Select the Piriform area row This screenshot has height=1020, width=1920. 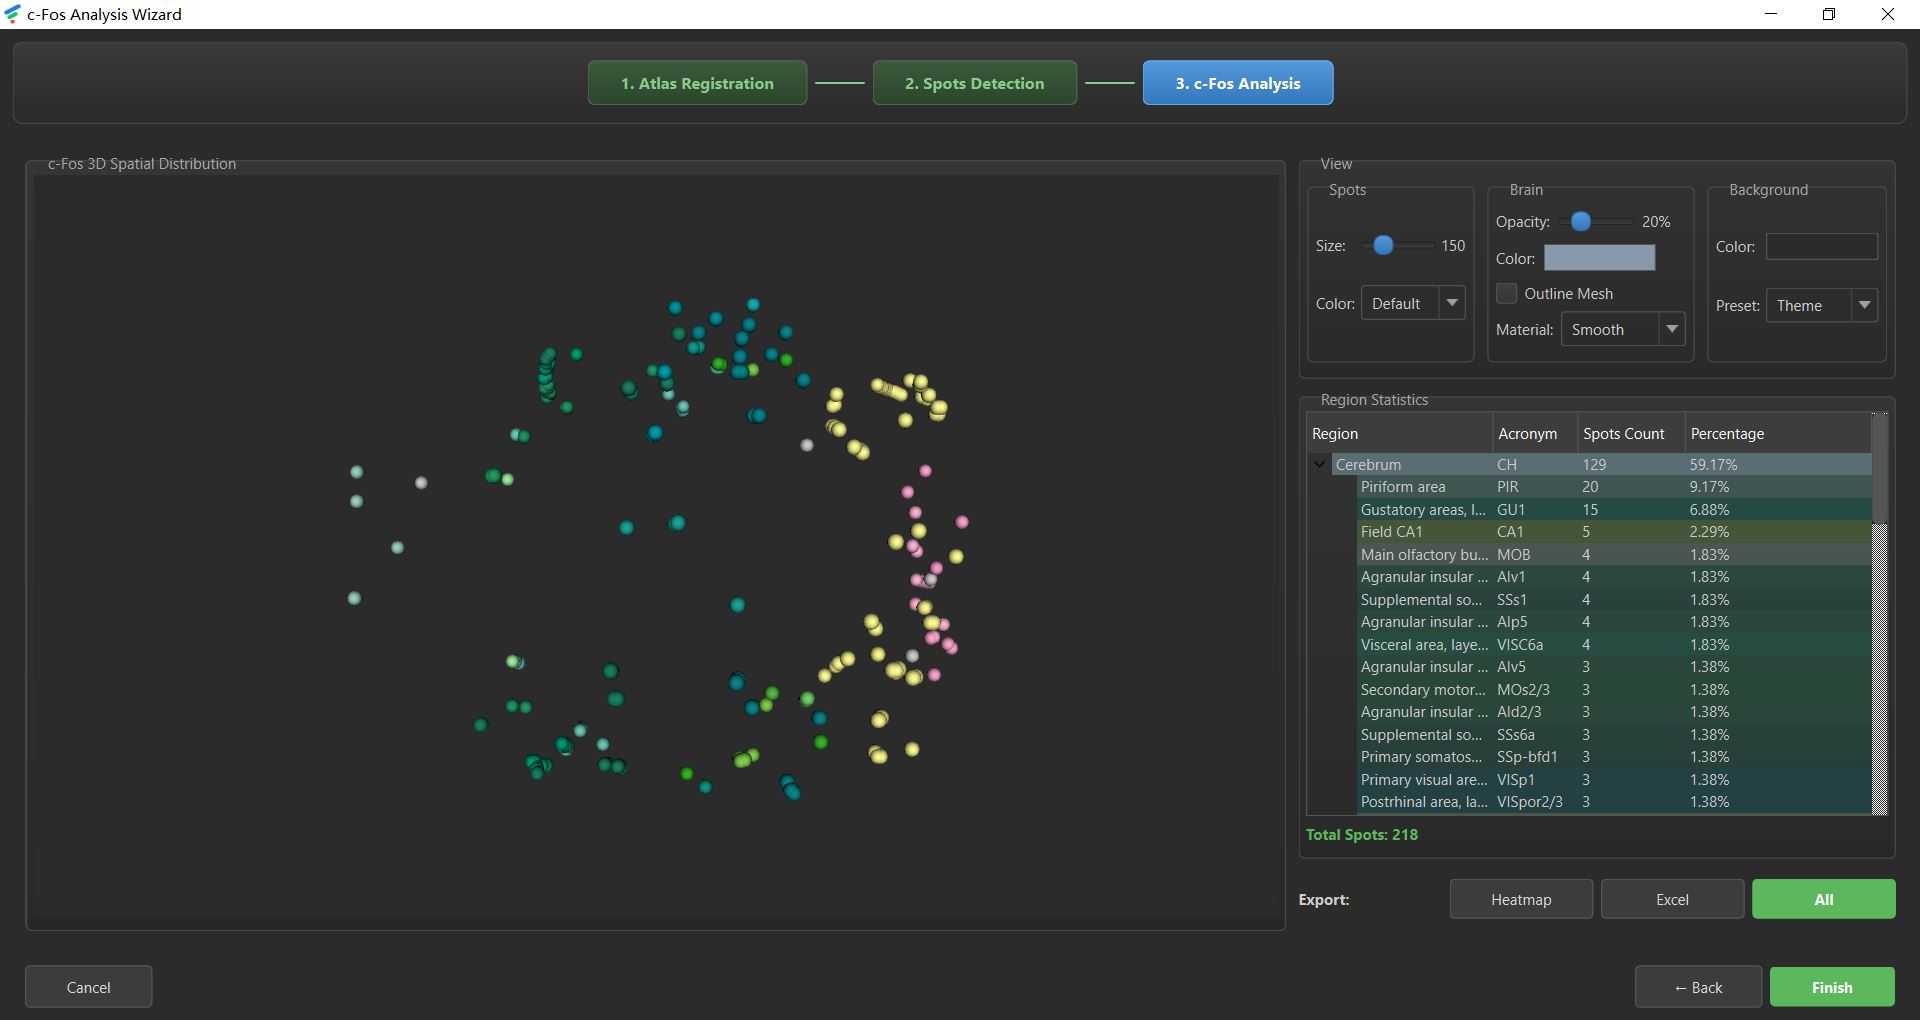pyautogui.click(x=1614, y=487)
